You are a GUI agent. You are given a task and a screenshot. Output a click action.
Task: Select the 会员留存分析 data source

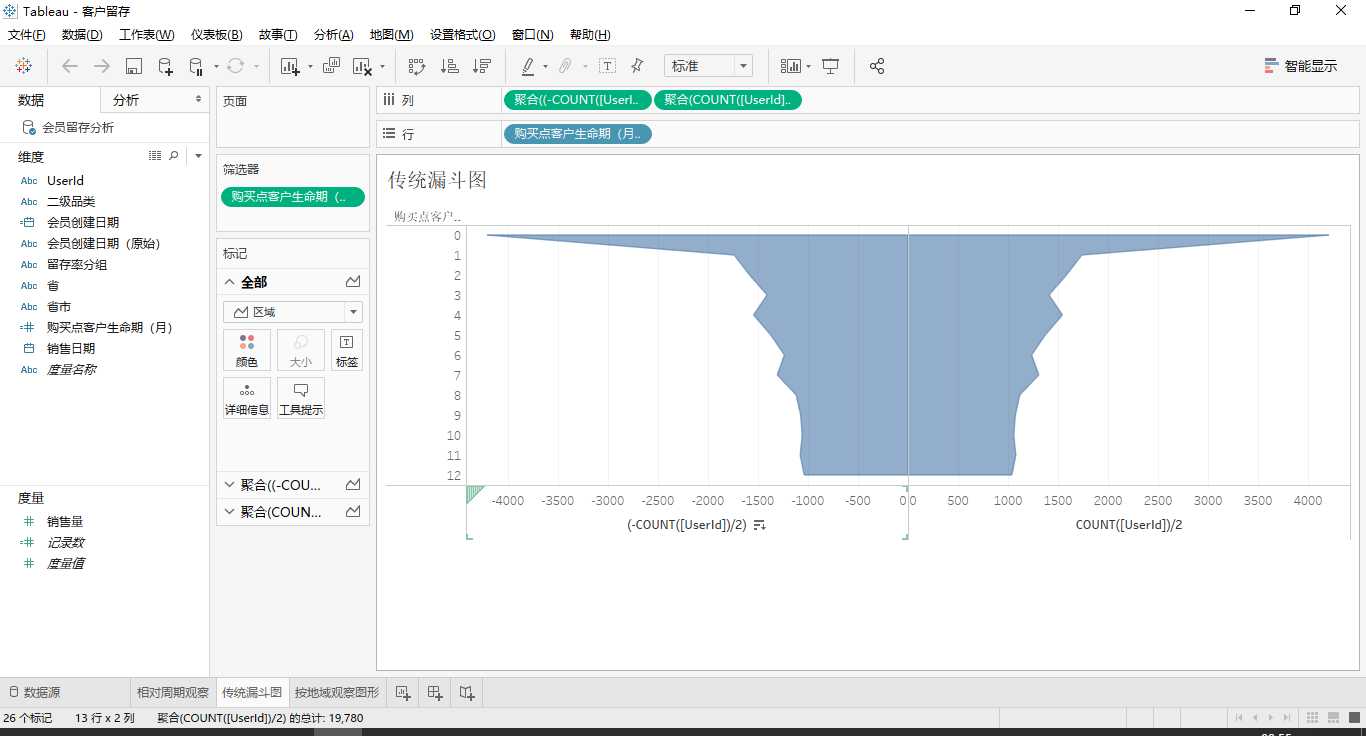pos(78,128)
